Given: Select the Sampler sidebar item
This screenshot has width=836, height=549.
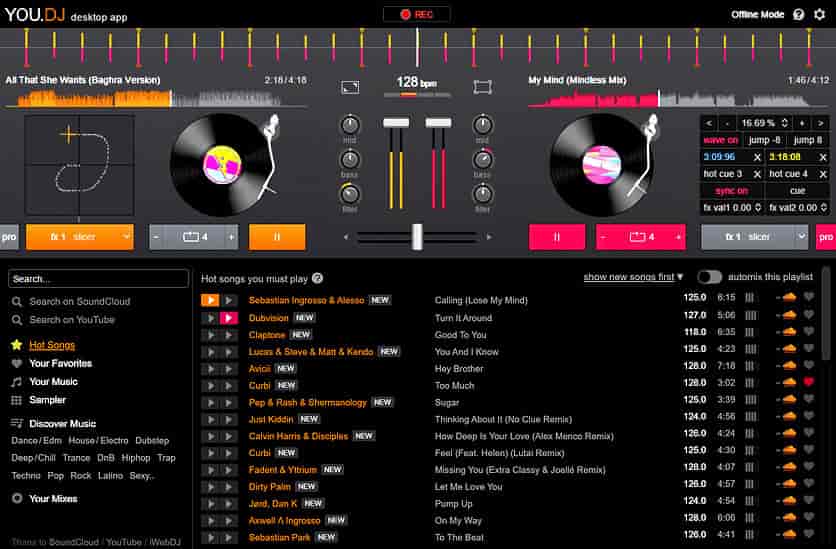Looking at the screenshot, I should click(47, 399).
